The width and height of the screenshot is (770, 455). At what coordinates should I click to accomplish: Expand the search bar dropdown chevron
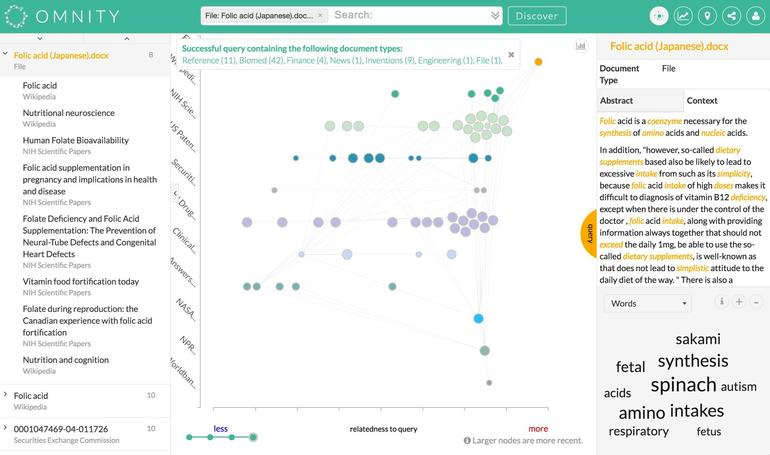click(495, 16)
